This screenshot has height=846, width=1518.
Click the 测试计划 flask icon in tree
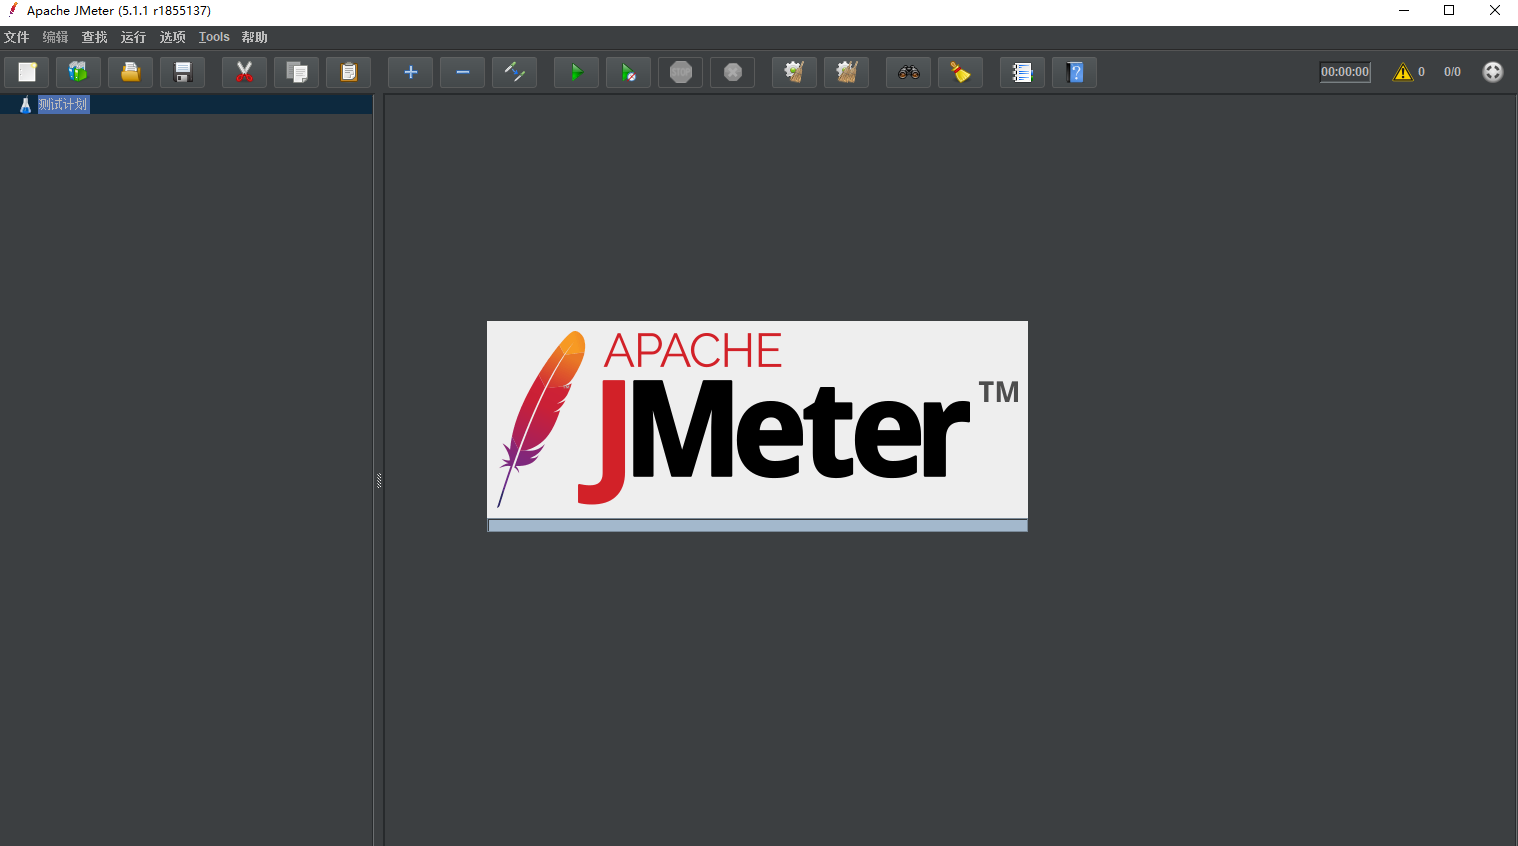(x=26, y=104)
